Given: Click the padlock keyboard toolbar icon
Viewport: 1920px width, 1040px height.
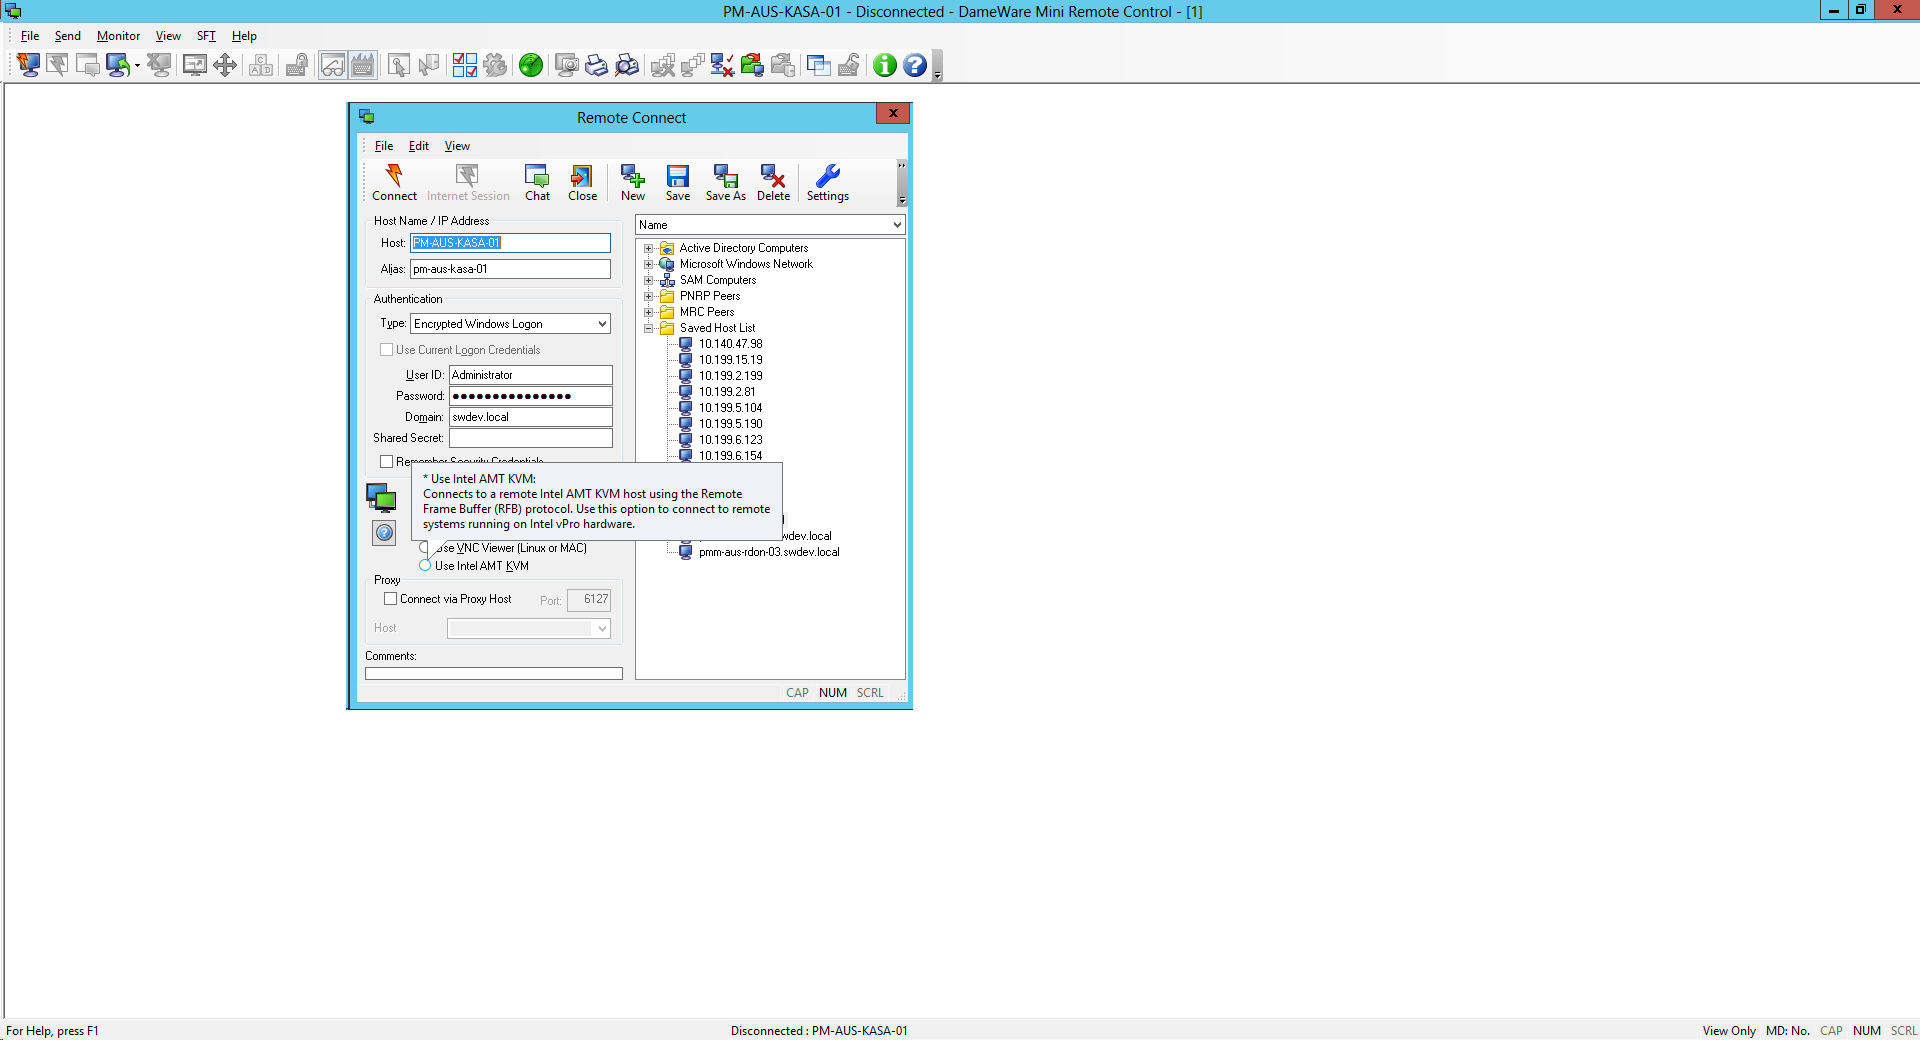Looking at the screenshot, I should (x=297, y=65).
